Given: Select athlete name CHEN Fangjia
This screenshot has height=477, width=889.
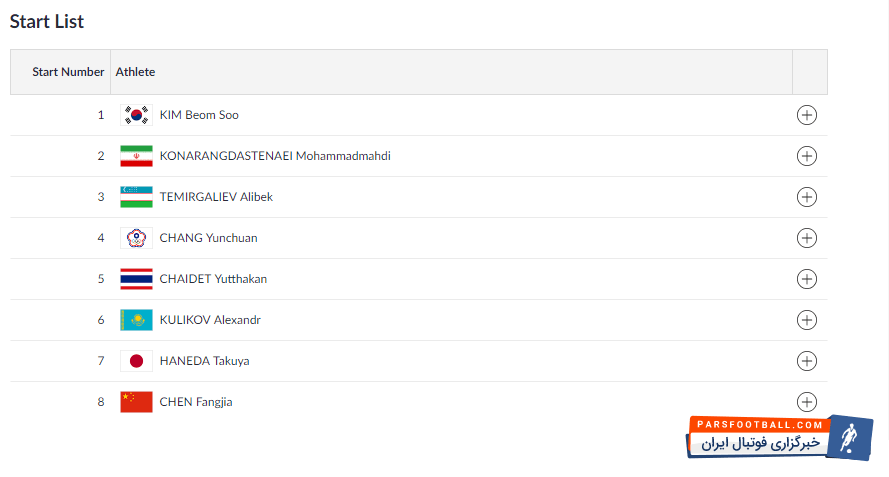Looking at the screenshot, I should 196,402.
